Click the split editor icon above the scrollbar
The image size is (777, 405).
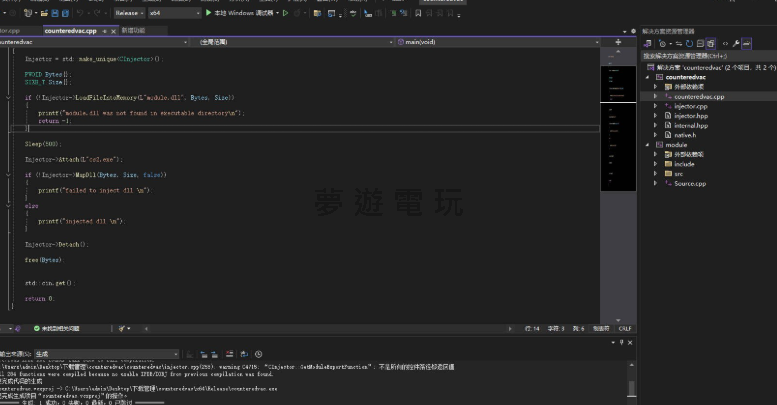(620, 42)
